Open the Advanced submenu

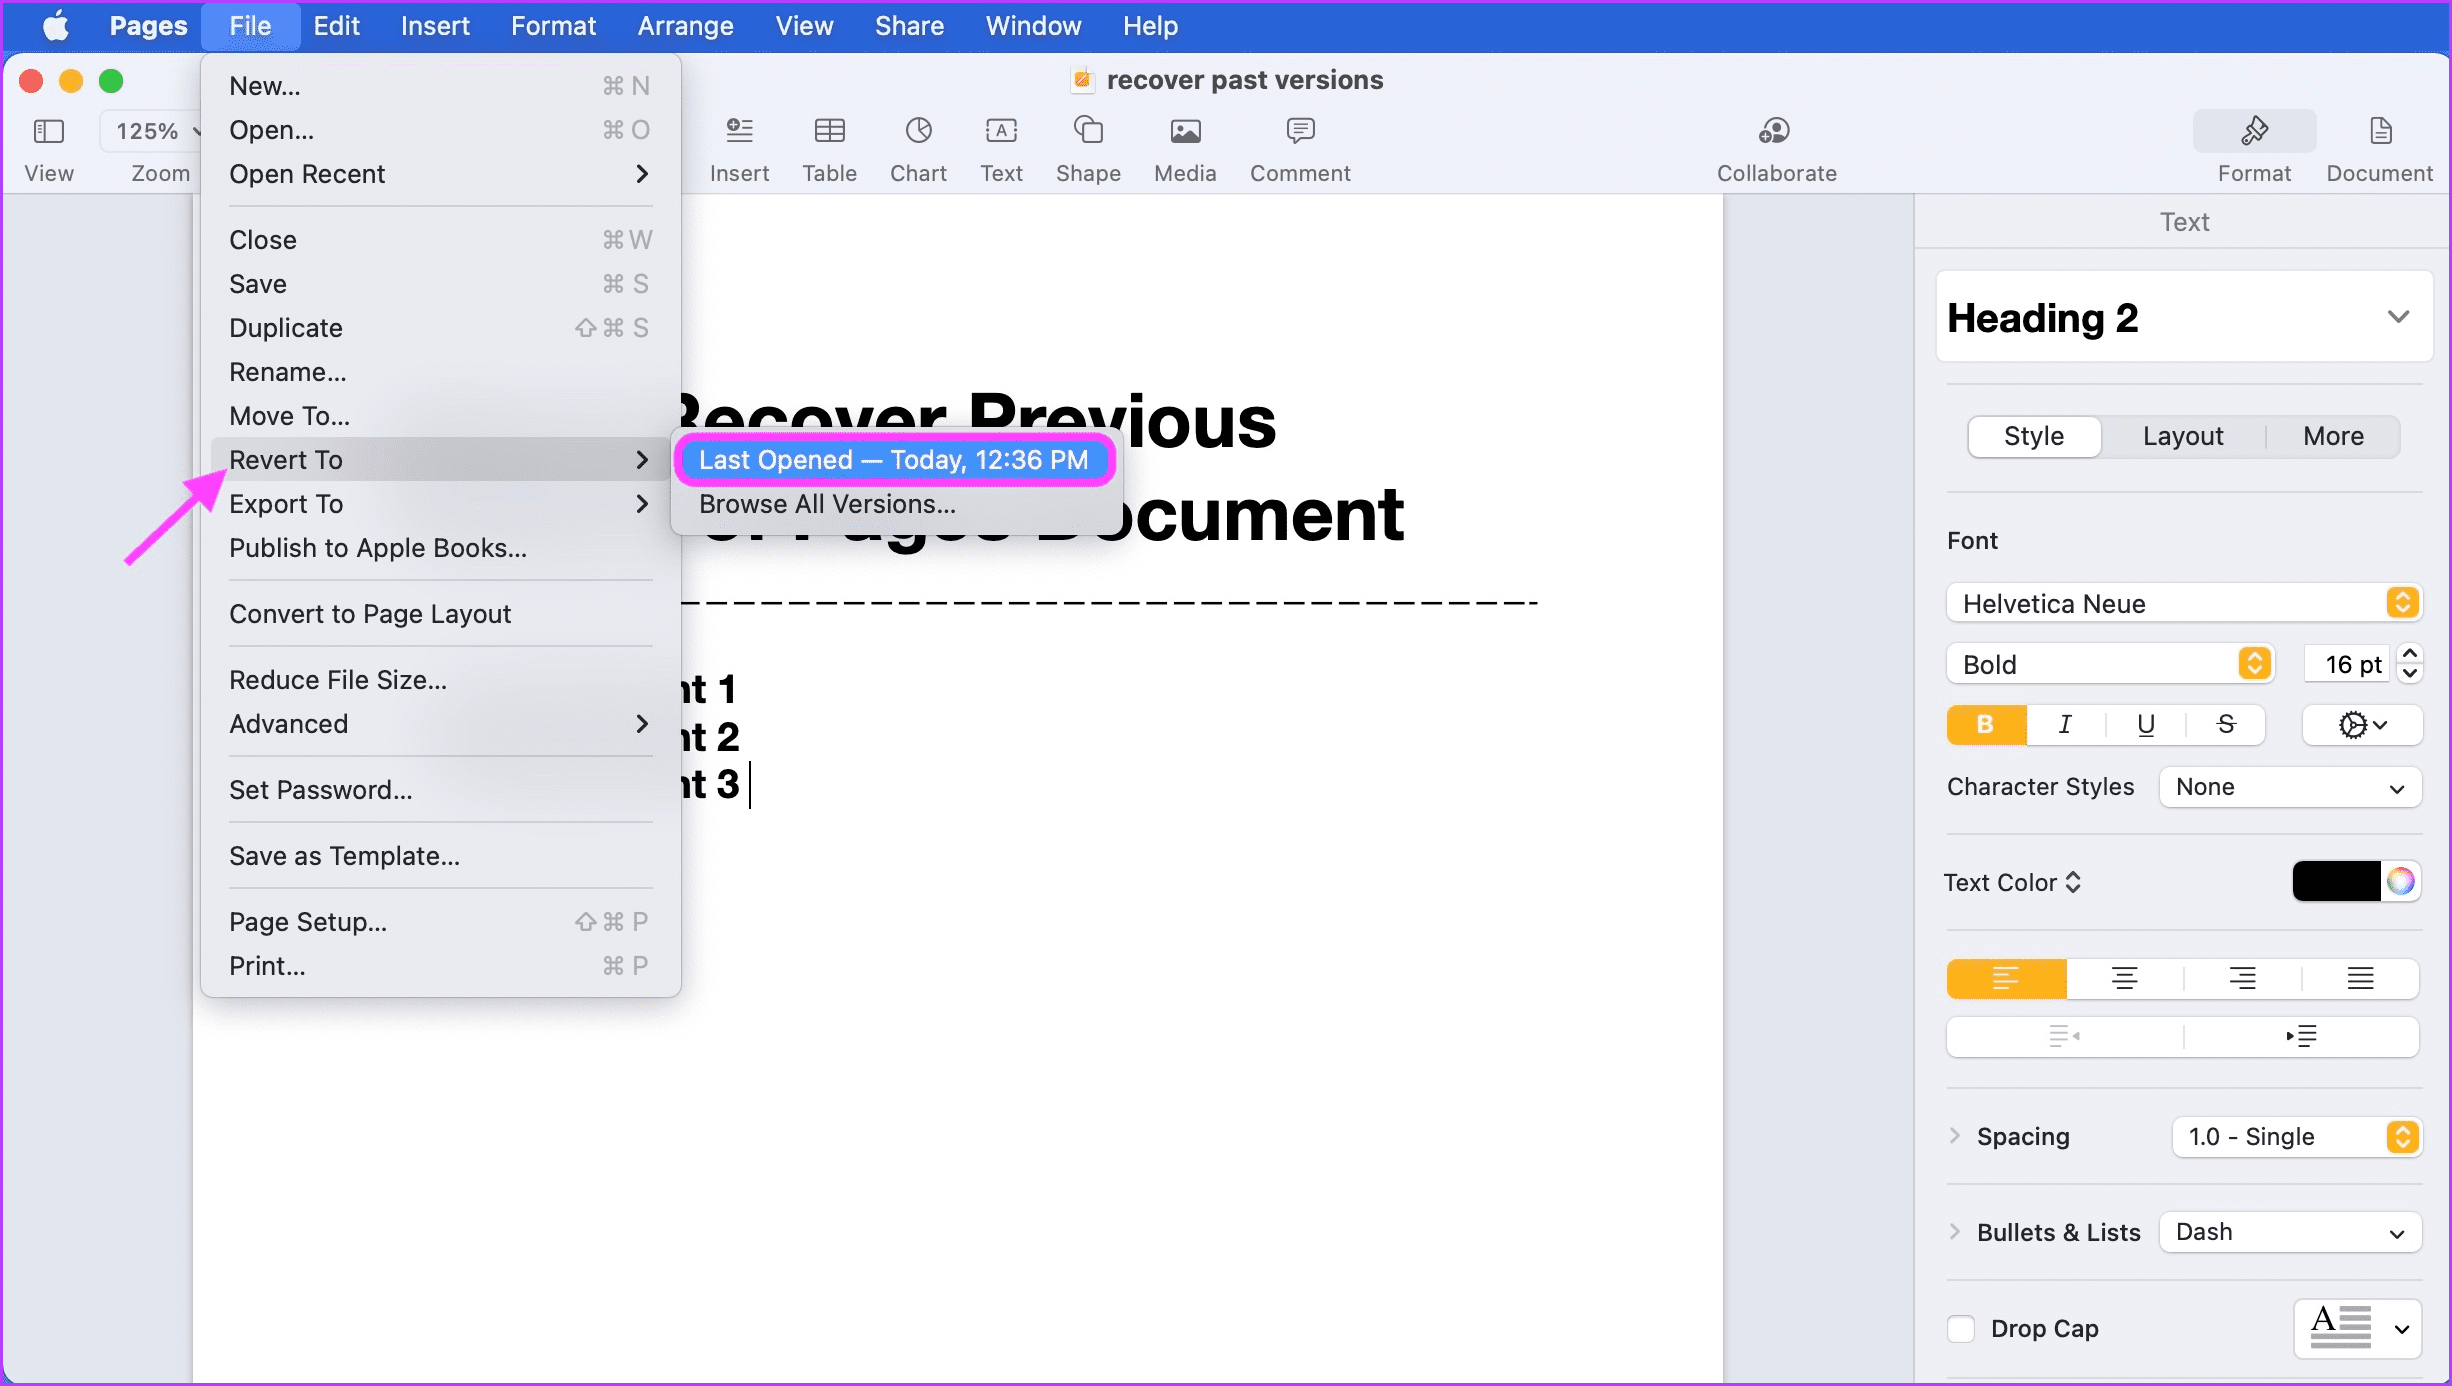[x=440, y=724]
